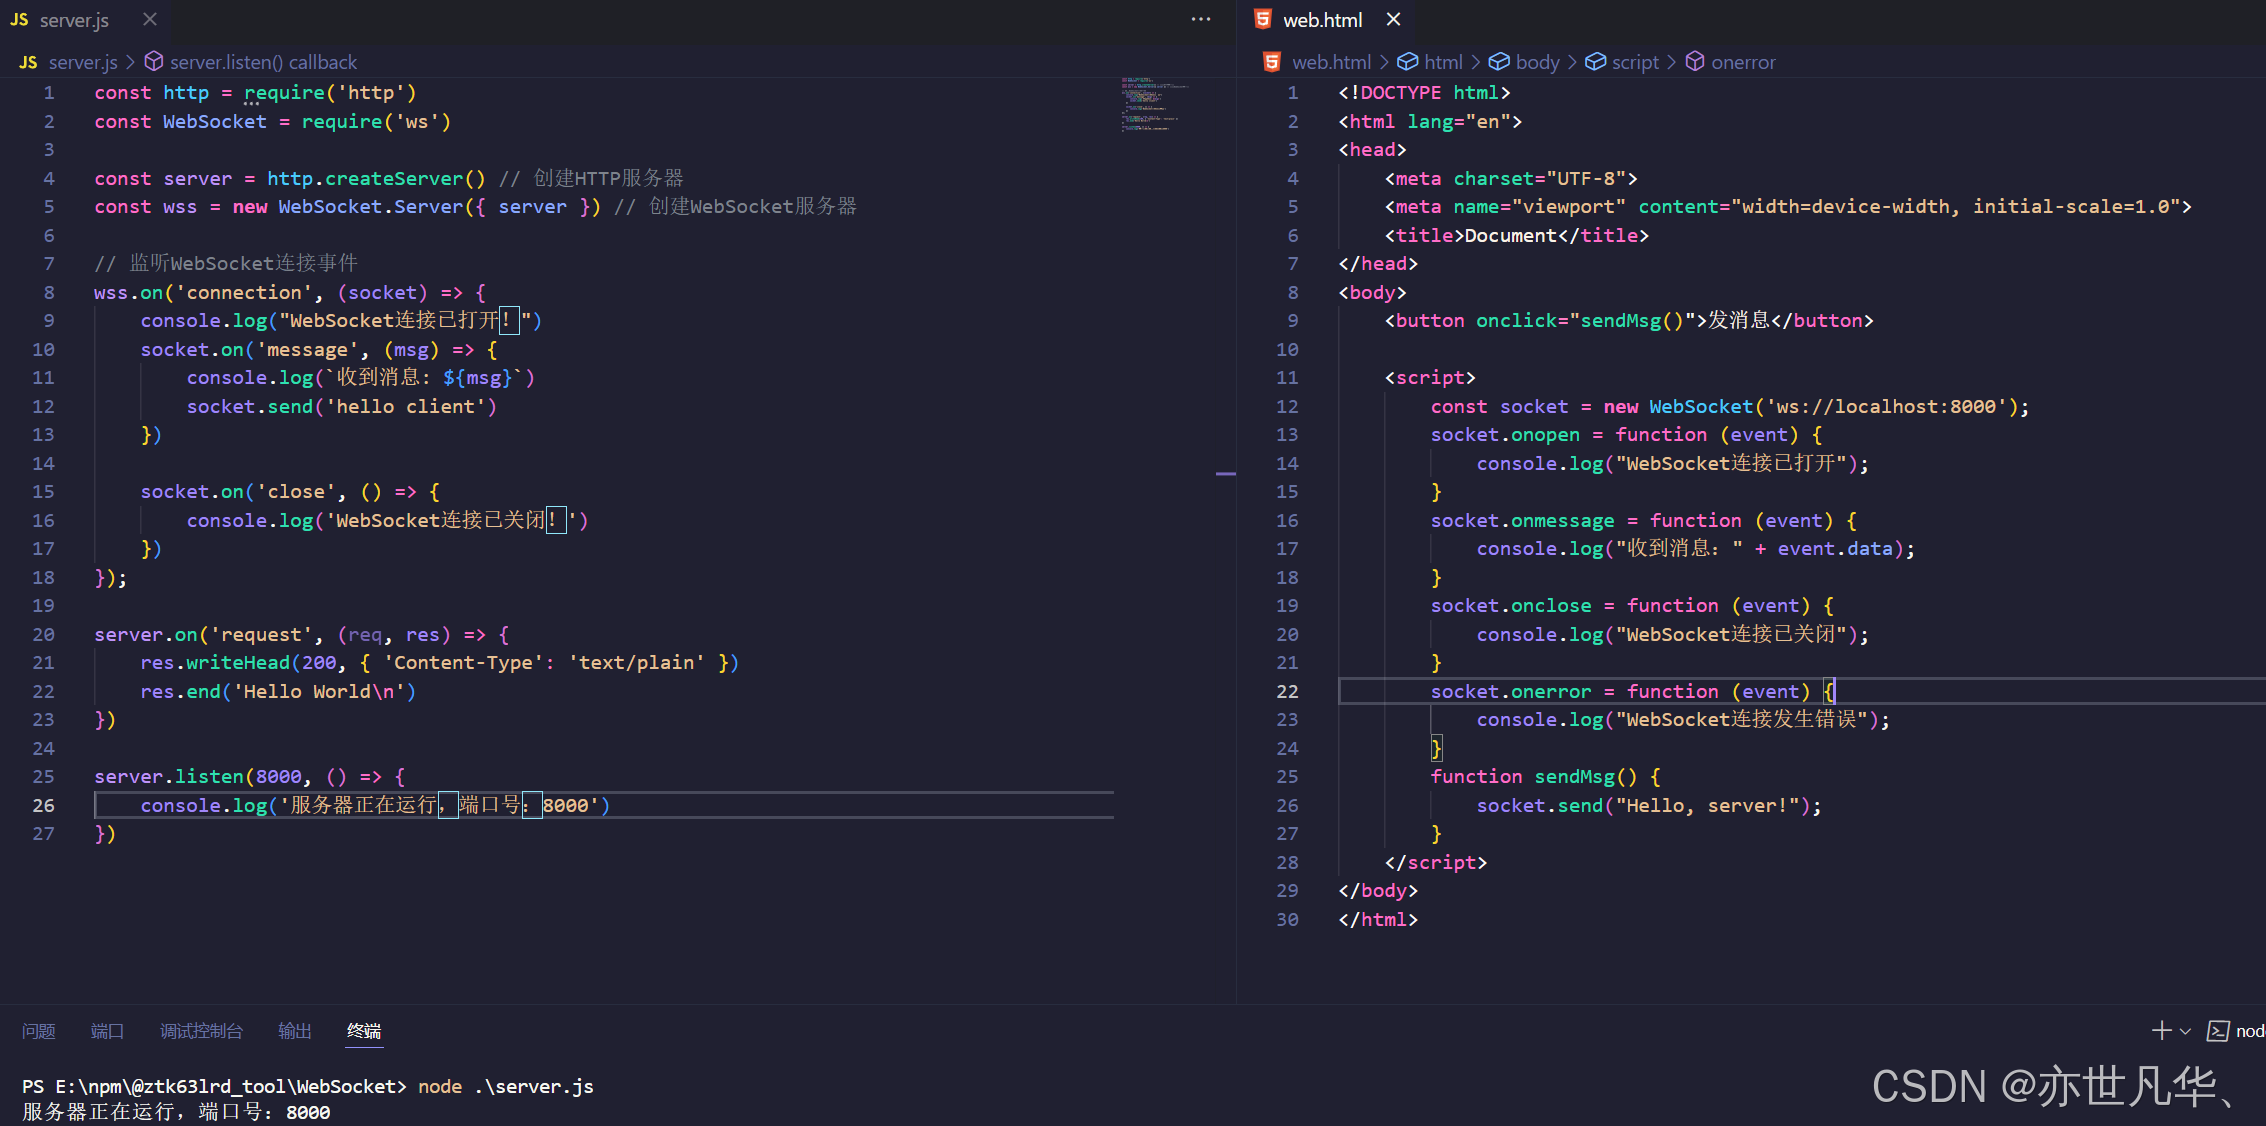The width and height of the screenshot is (2266, 1126).
Task: Click the cube icon before server.listen() callback breadcrumb
Action: [x=154, y=62]
